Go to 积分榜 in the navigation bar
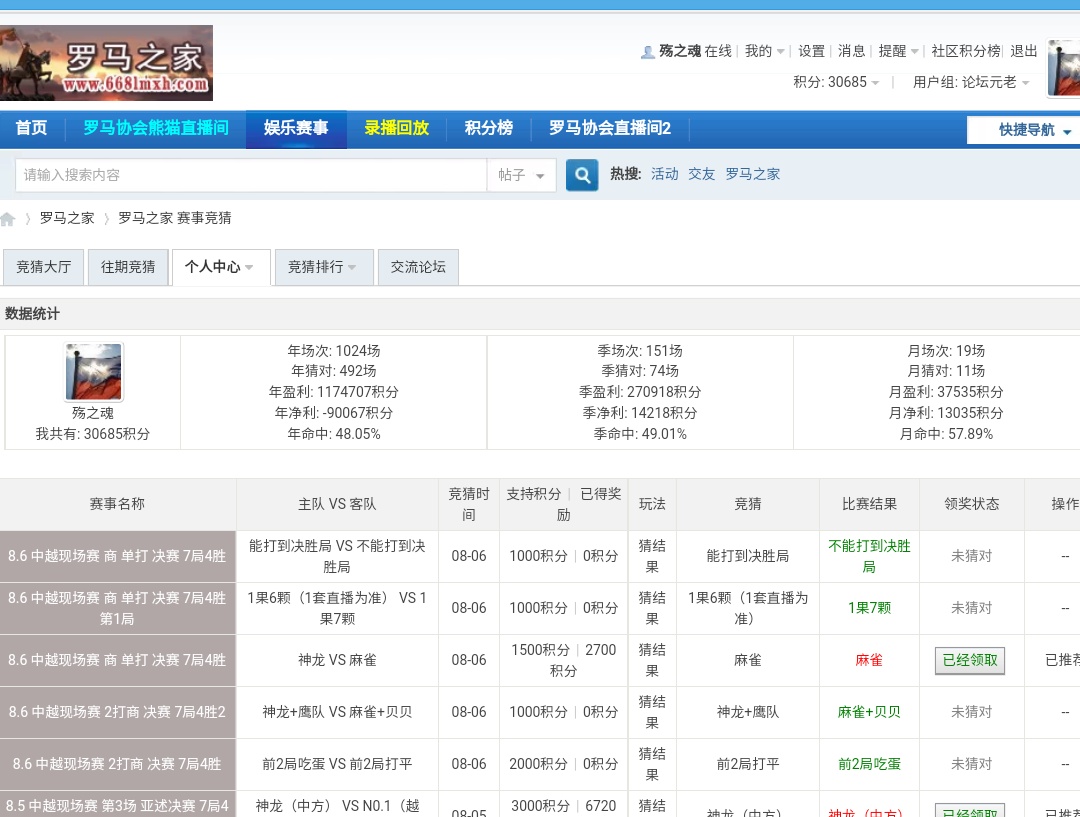 [488, 128]
